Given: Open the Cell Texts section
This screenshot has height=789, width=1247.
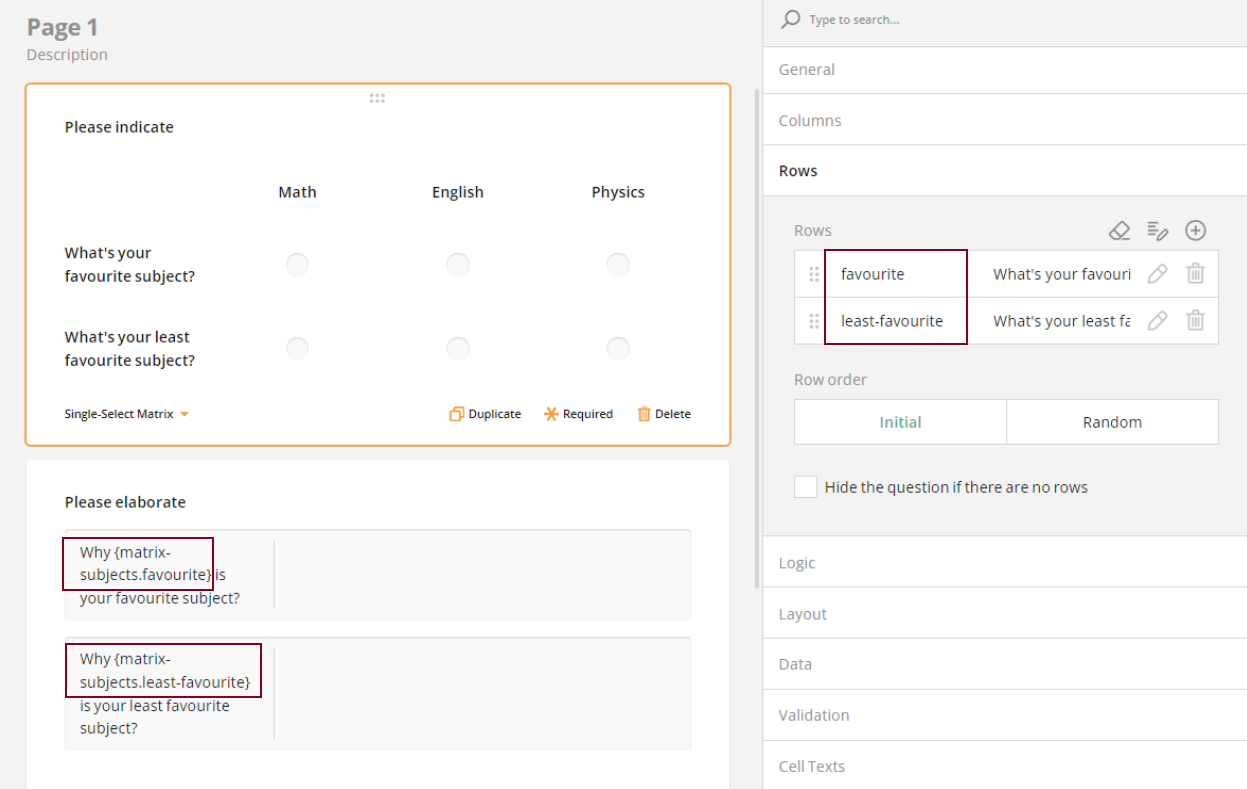Looking at the screenshot, I should tap(812, 766).
